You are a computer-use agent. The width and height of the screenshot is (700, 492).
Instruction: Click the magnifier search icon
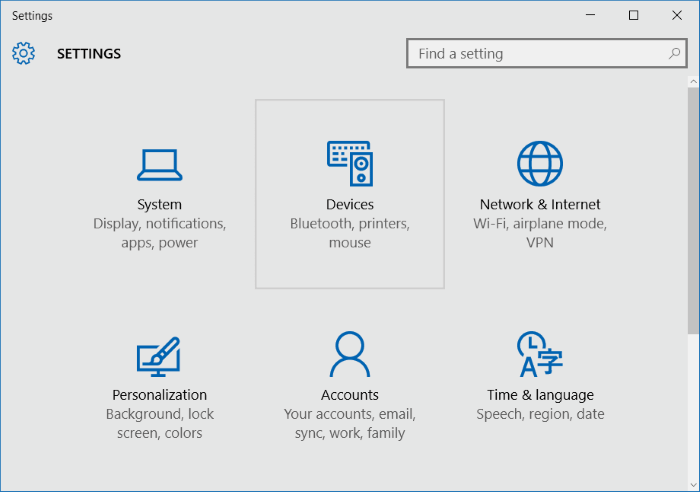pos(674,54)
